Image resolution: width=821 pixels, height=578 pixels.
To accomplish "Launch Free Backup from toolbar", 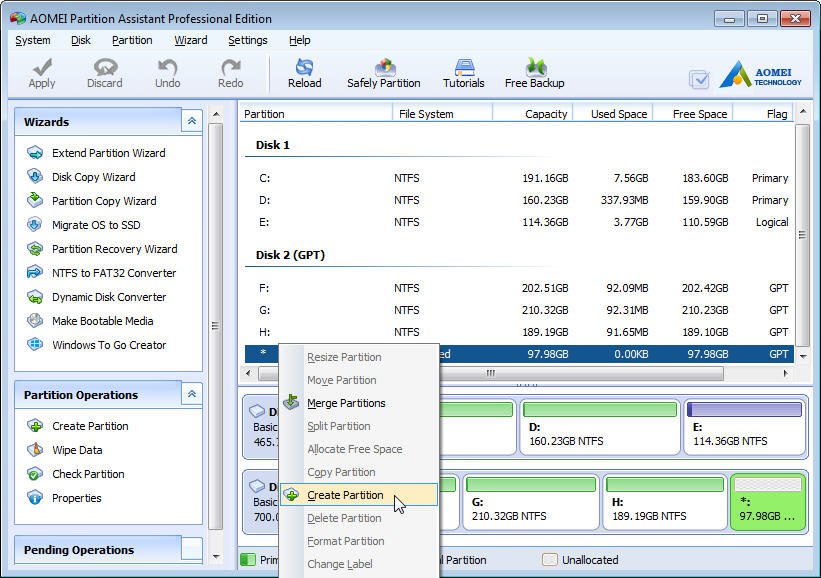I will click(x=535, y=73).
